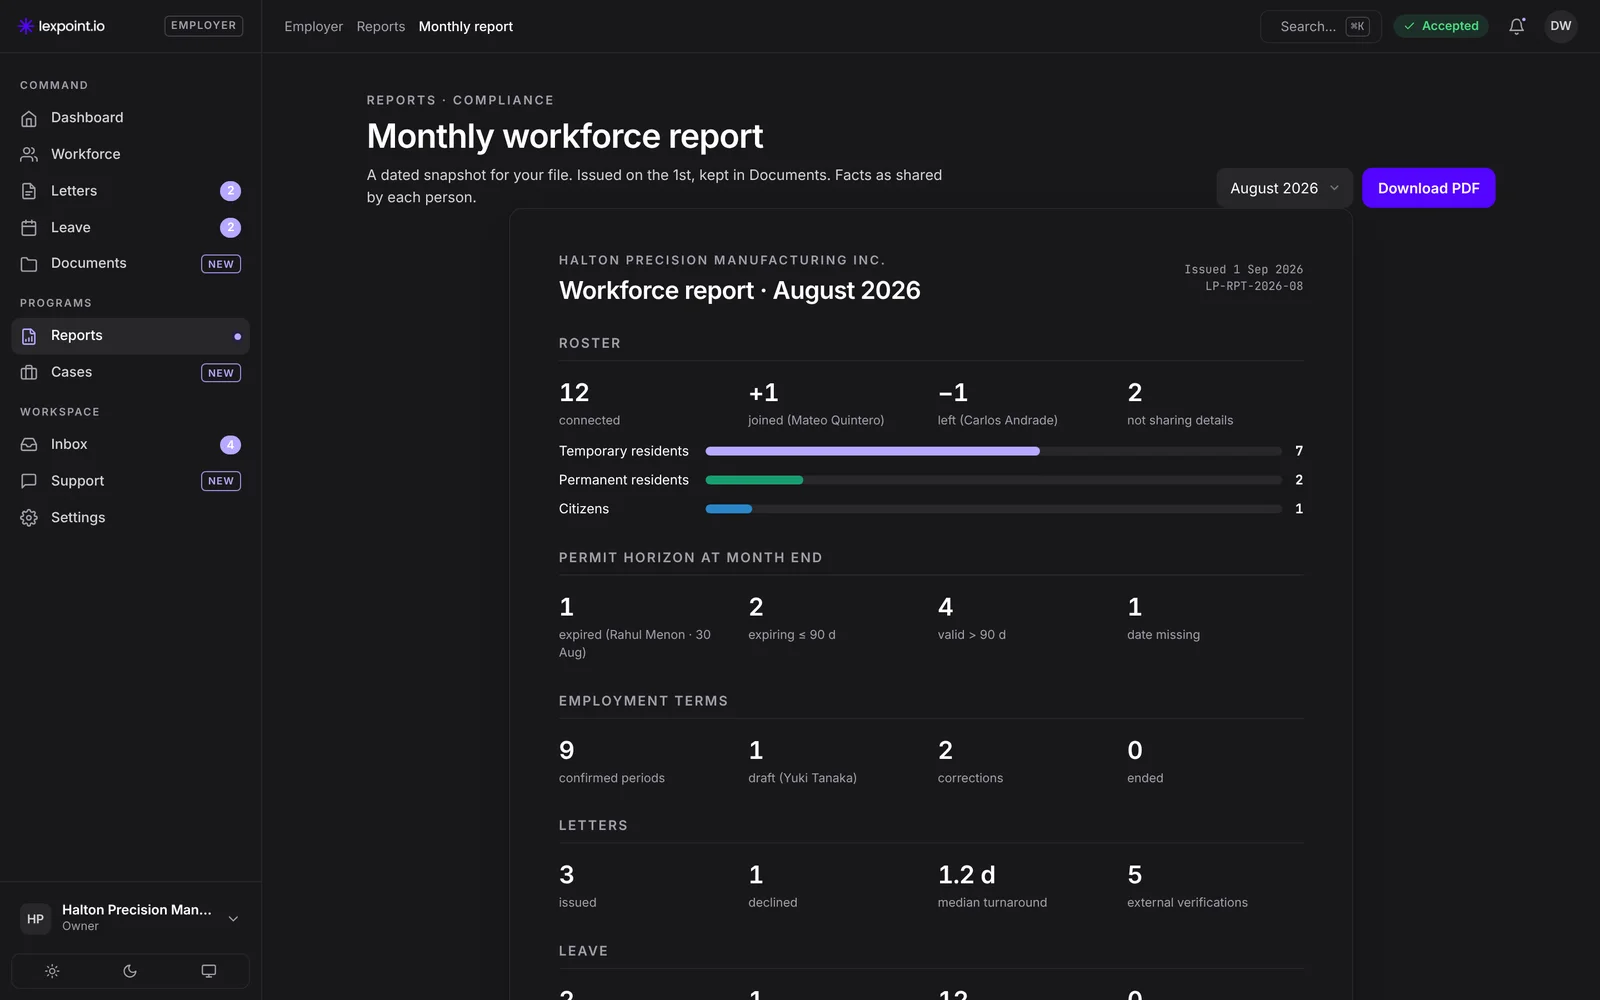This screenshot has height=1000, width=1600.
Task: Click the Citizens progress bar
Action: (x=994, y=509)
